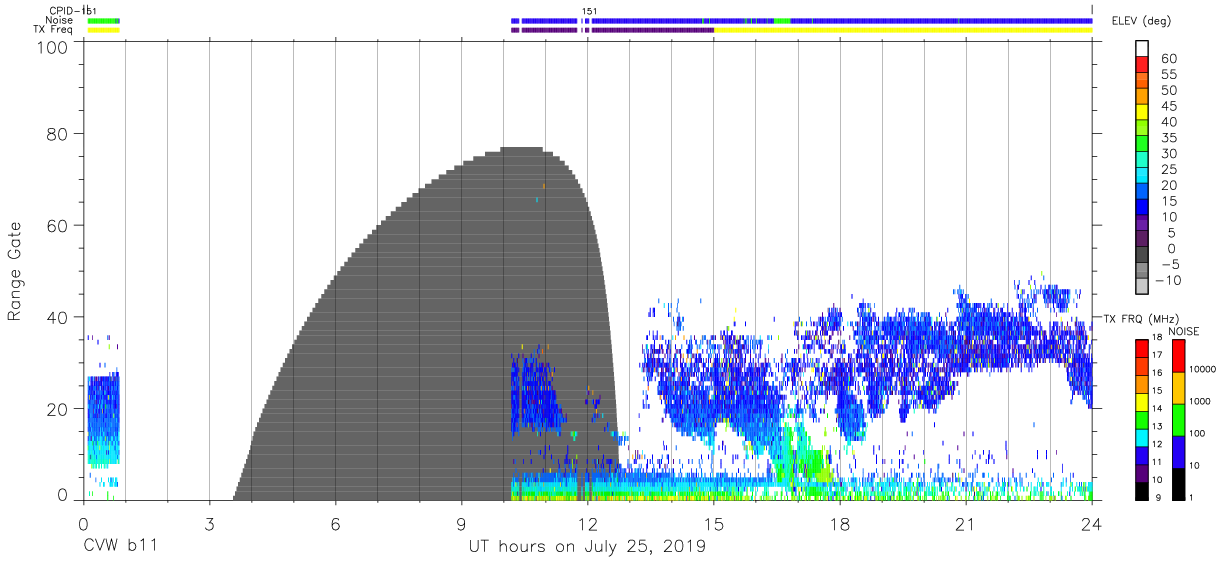The width and height of the screenshot is (1228, 567).
Task: Click the 'Range Gate' y-axis title
Action: tap(15, 272)
